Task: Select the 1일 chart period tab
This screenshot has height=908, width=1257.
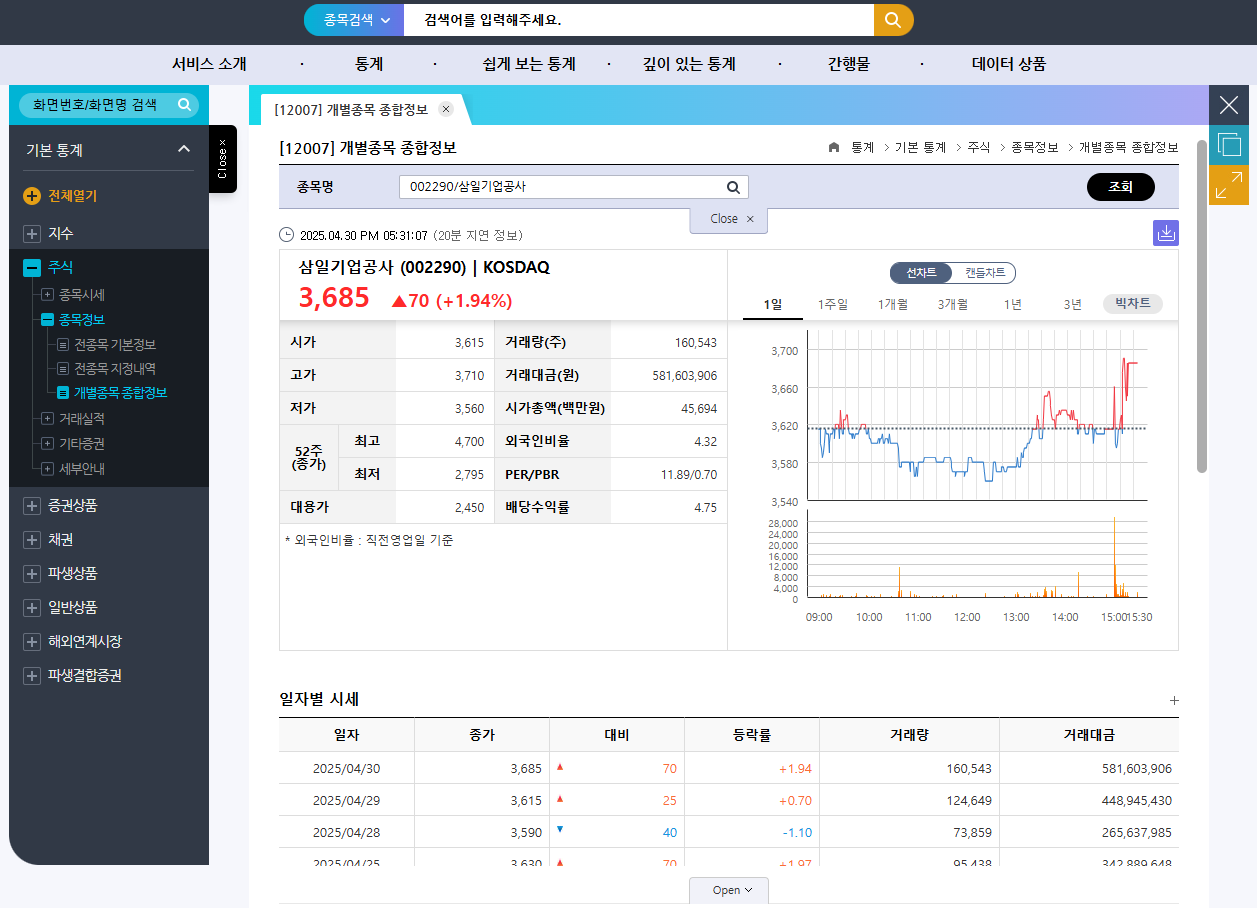Action: coord(773,304)
